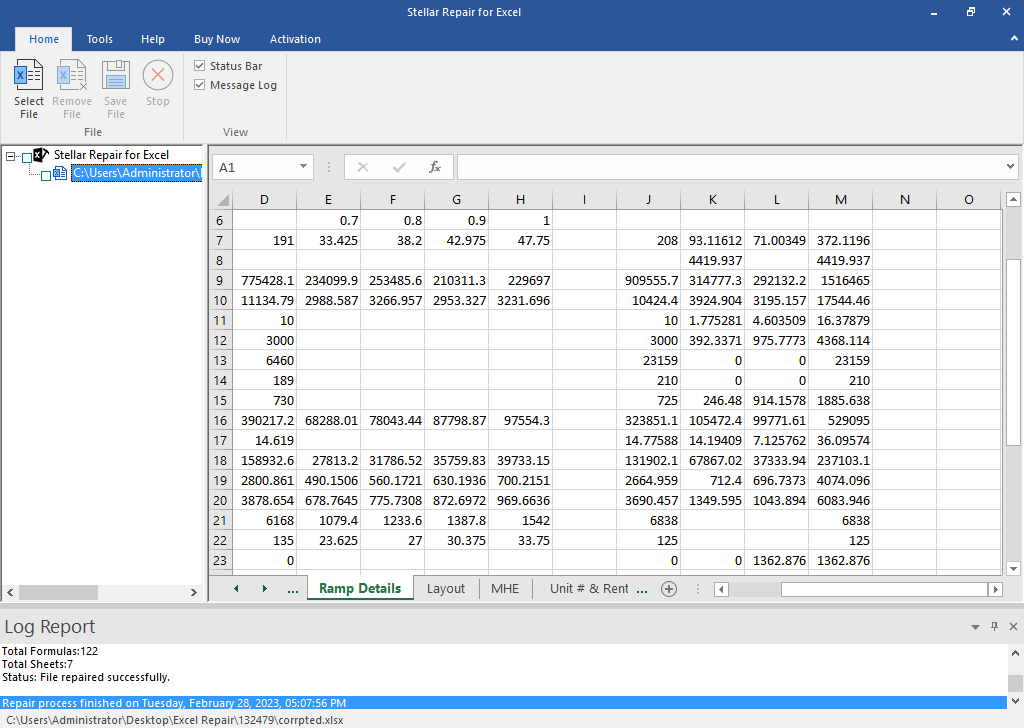
Task: Select the Stellar Repair for Excel tree root
Action: (111, 155)
